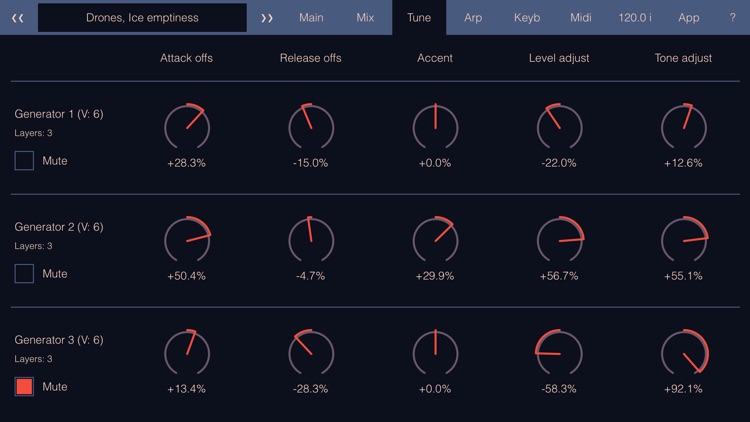Open the preset name 'Drones, Ice emptiness'
The width and height of the screenshot is (750, 422).
142,18
